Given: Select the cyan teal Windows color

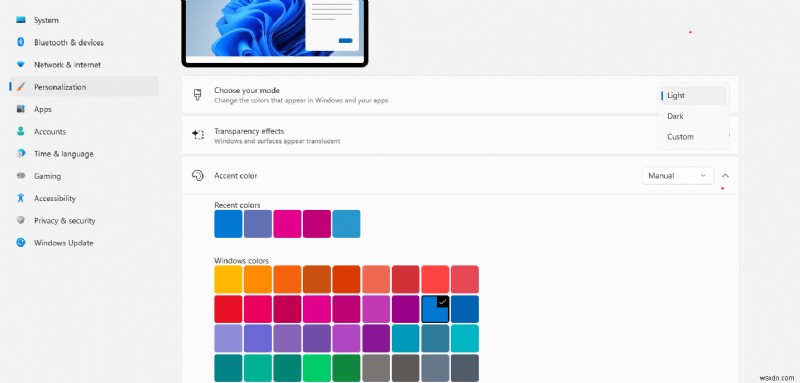Looking at the screenshot, I should [x=465, y=339].
